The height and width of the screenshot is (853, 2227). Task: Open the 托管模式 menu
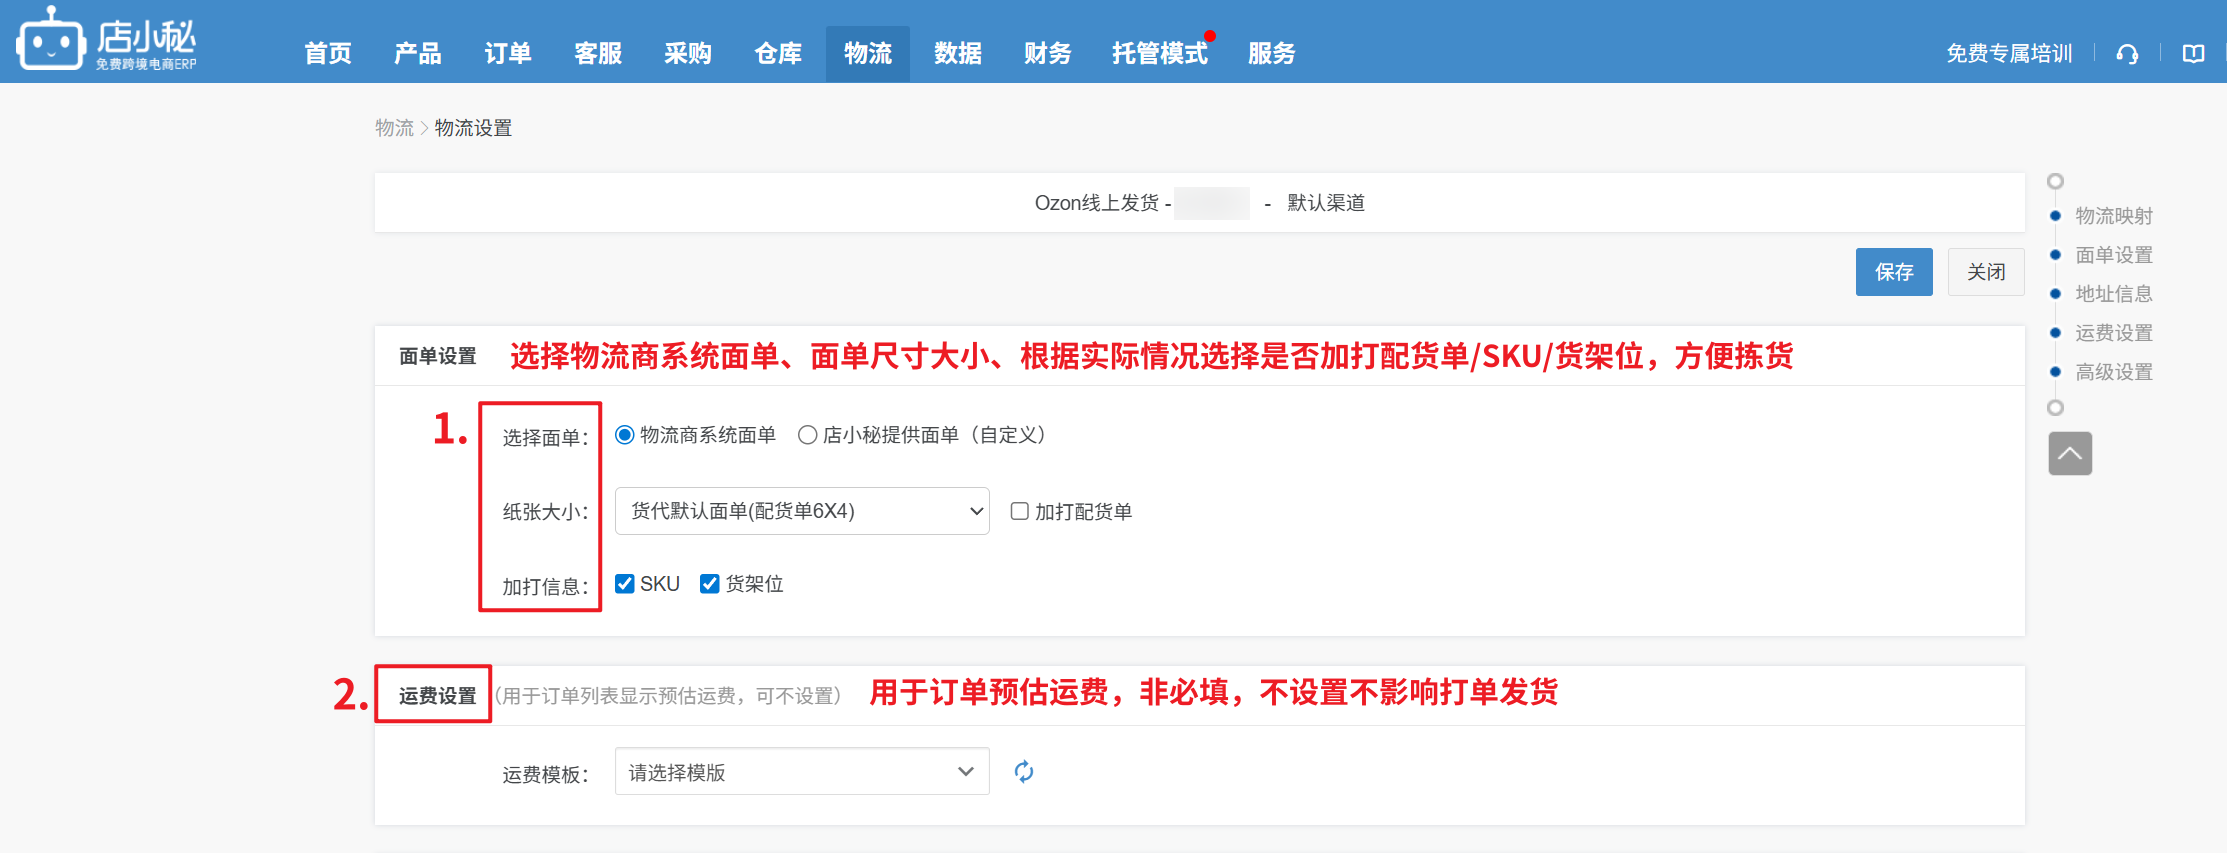pos(1159,54)
